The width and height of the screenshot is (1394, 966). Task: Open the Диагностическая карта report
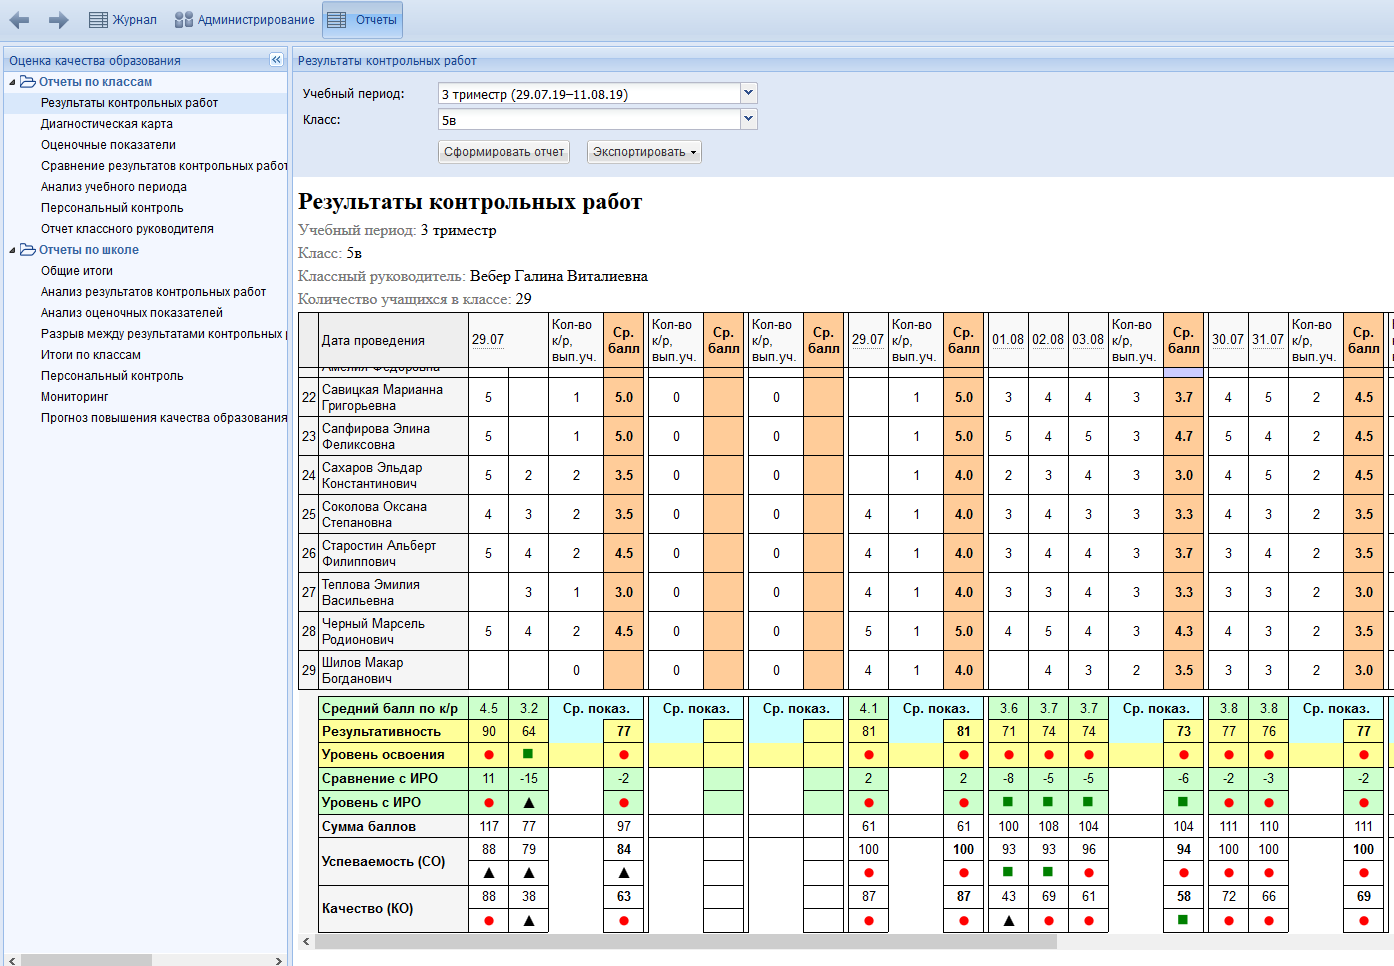[107, 124]
